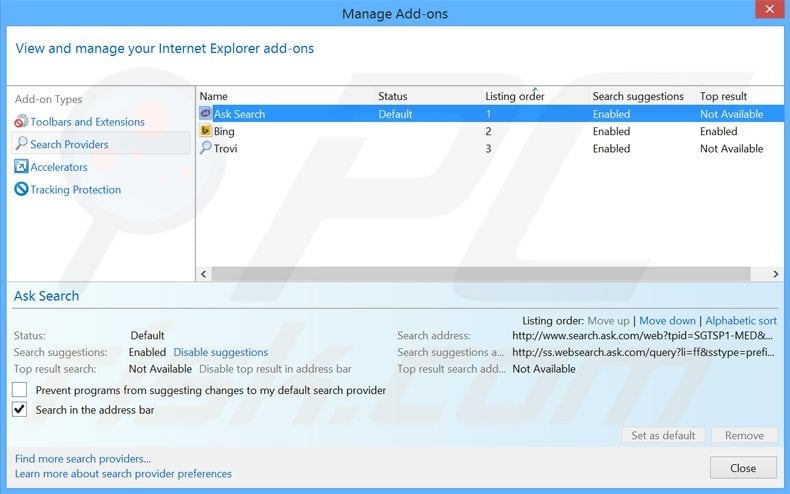Click the Search suggestions column header

tap(638, 96)
